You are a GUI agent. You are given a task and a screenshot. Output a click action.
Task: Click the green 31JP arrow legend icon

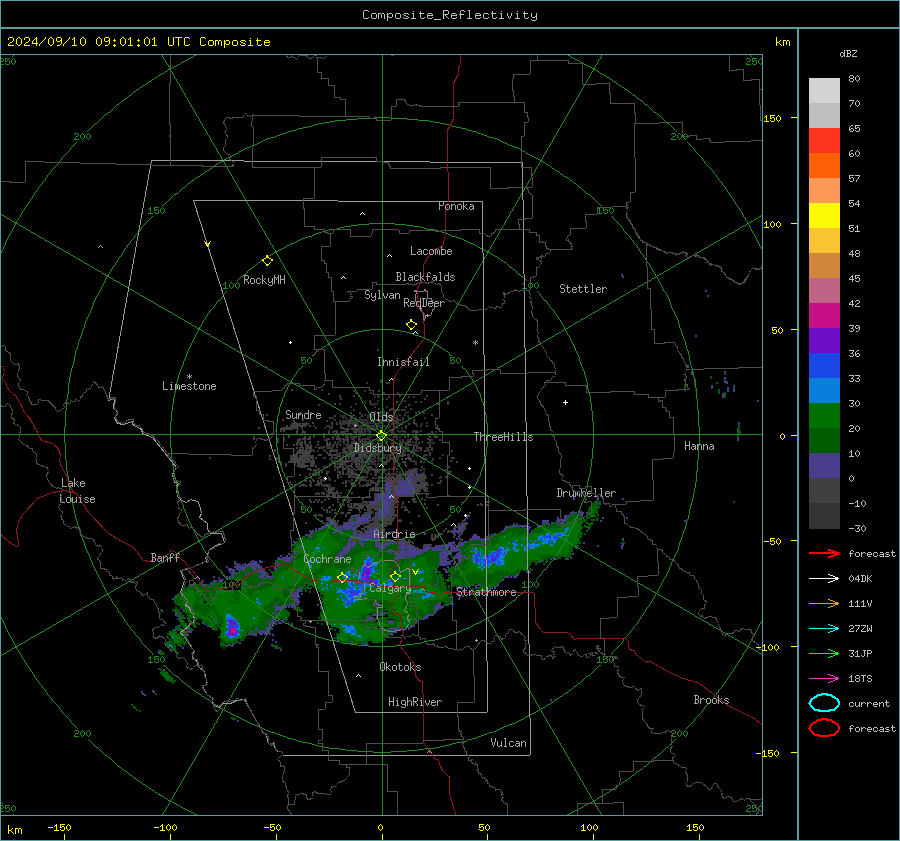click(x=824, y=653)
